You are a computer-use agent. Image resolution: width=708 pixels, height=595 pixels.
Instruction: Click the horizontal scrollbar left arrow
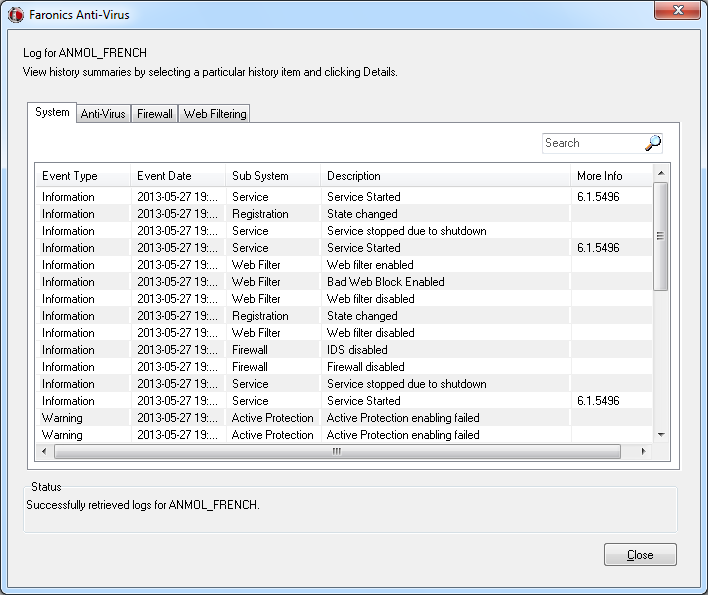point(44,451)
